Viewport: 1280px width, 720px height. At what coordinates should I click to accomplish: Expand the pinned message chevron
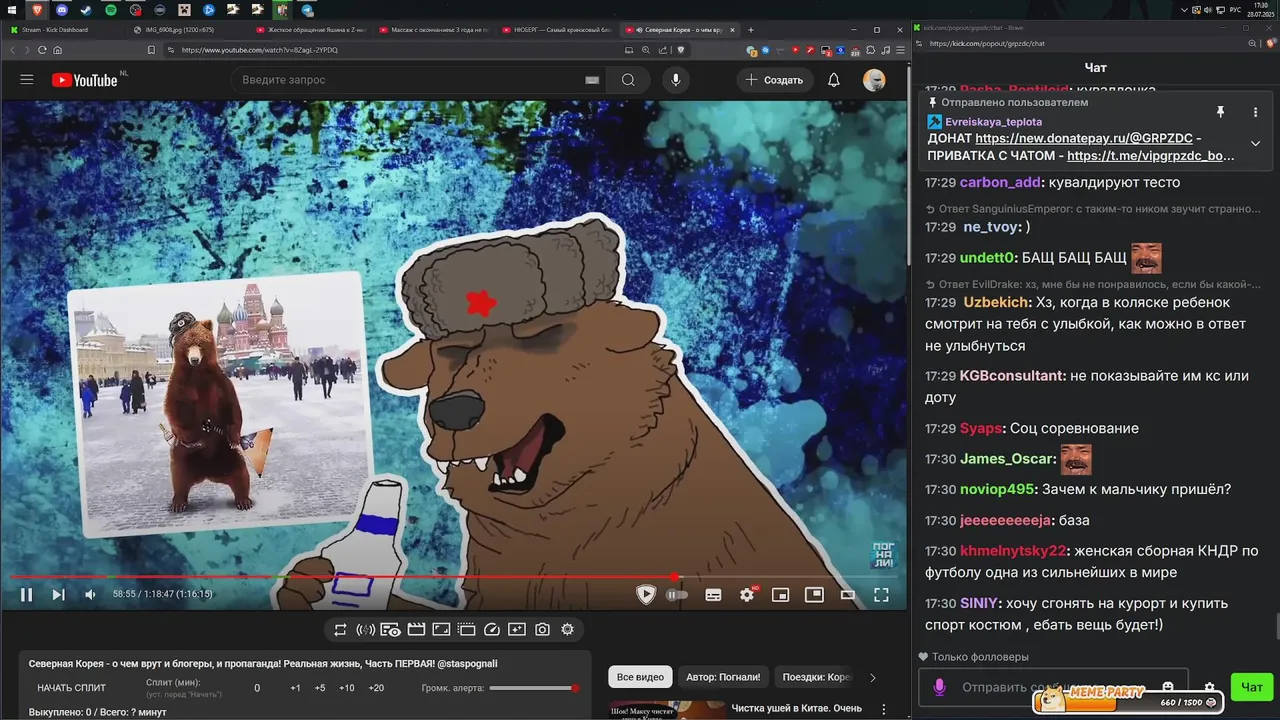pos(1255,143)
